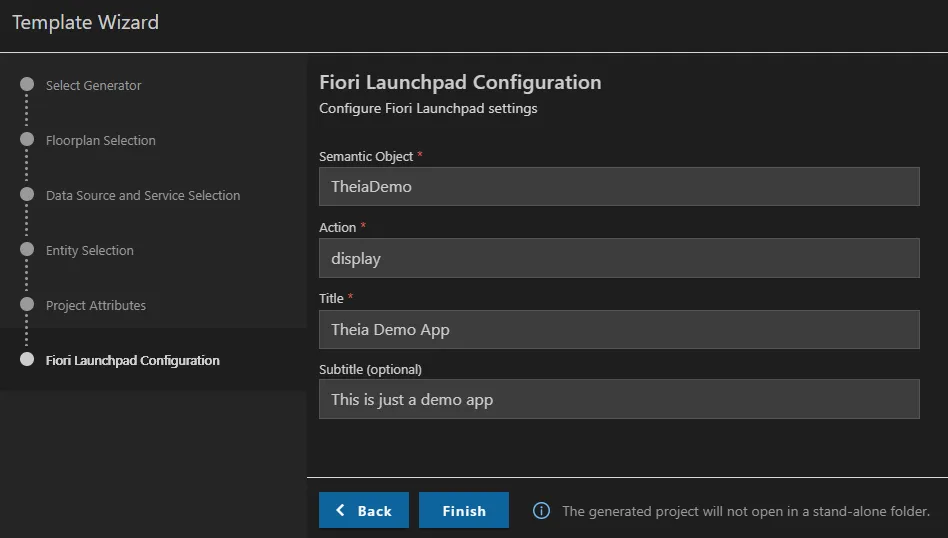This screenshot has width=948, height=538.
Task: Focus the Semantic Object input field
Action: 618,186
